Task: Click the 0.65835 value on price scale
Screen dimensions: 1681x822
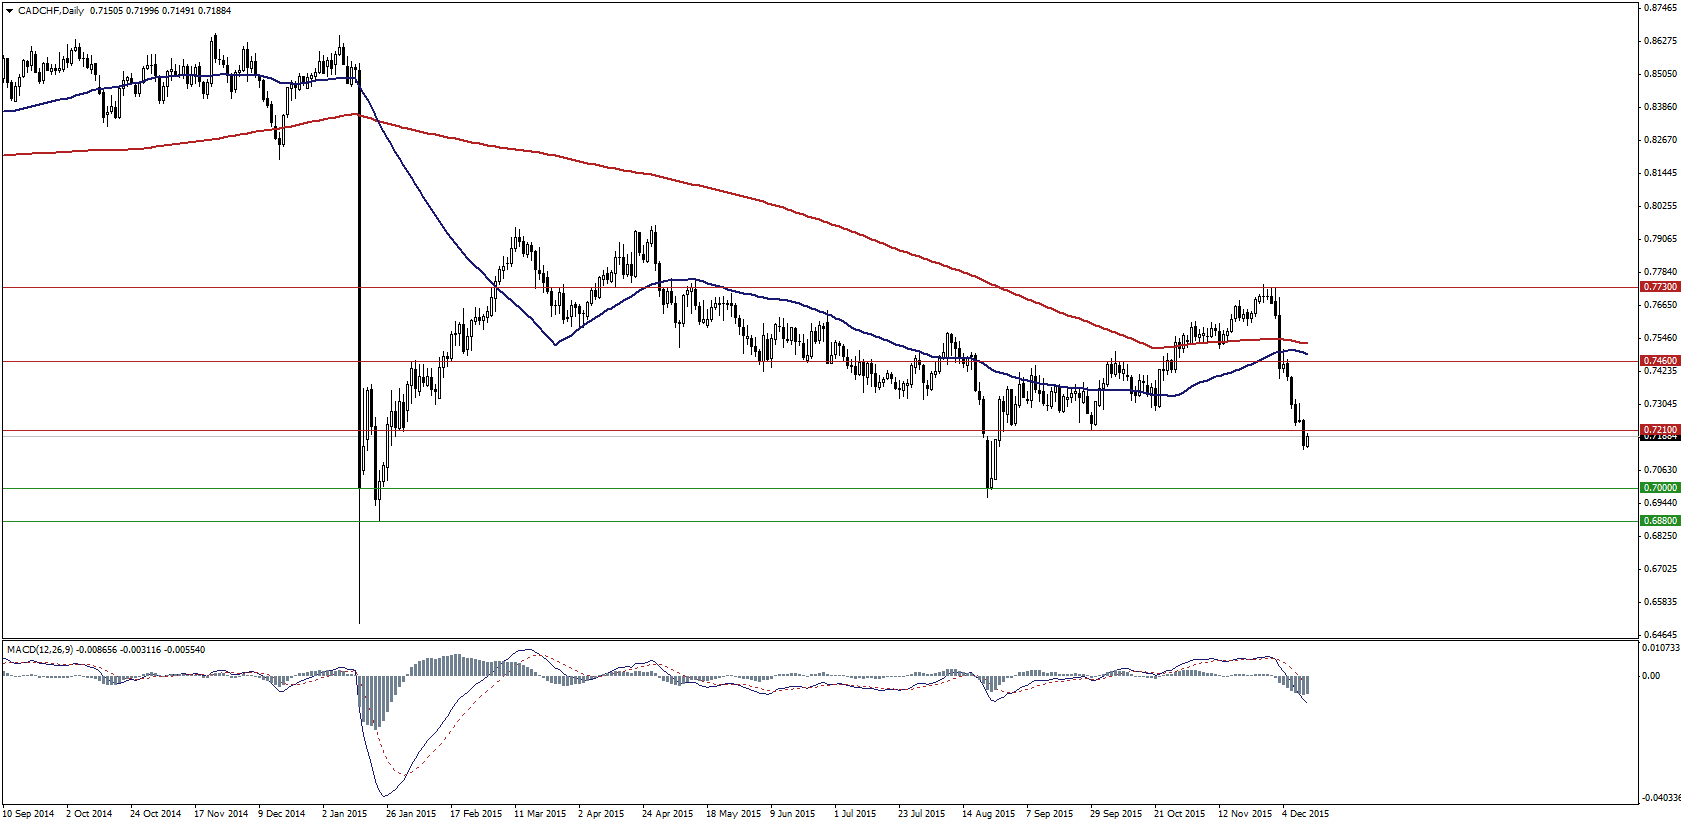Action: pyautogui.click(x=1660, y=602)
